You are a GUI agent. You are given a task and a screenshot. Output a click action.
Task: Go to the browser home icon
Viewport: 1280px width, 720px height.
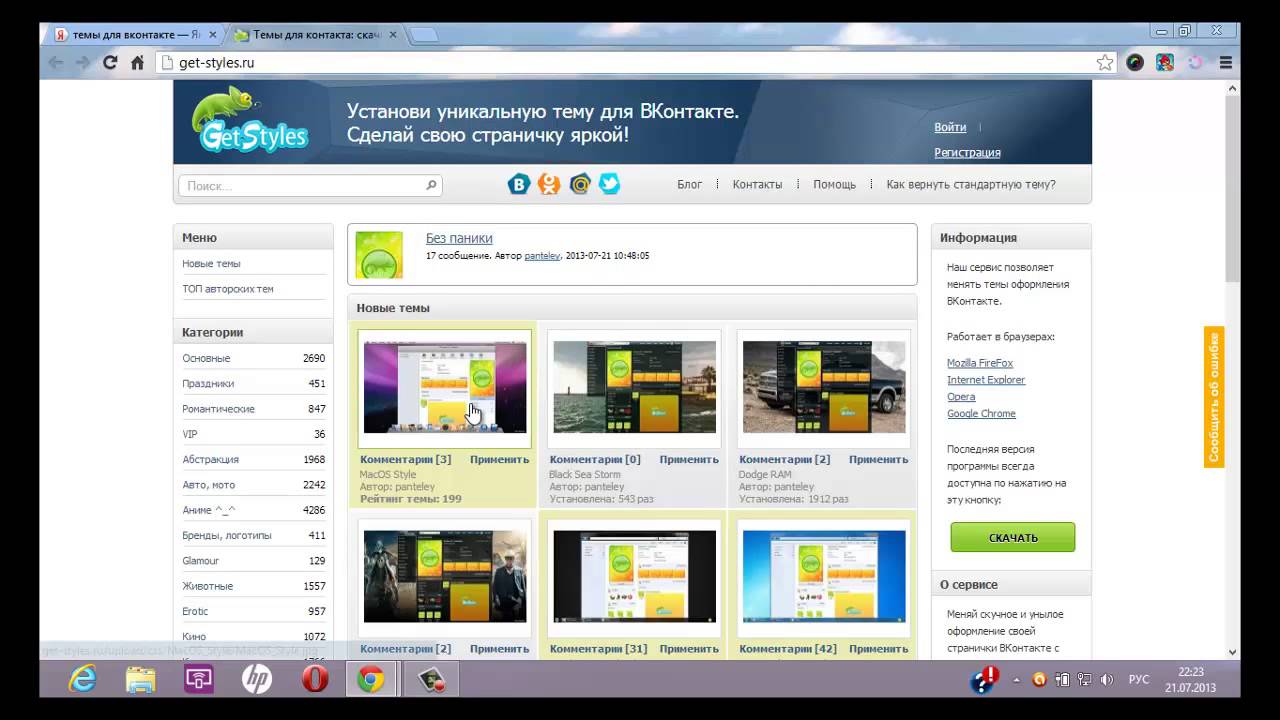pyautogui.click(x=138, y=63)
